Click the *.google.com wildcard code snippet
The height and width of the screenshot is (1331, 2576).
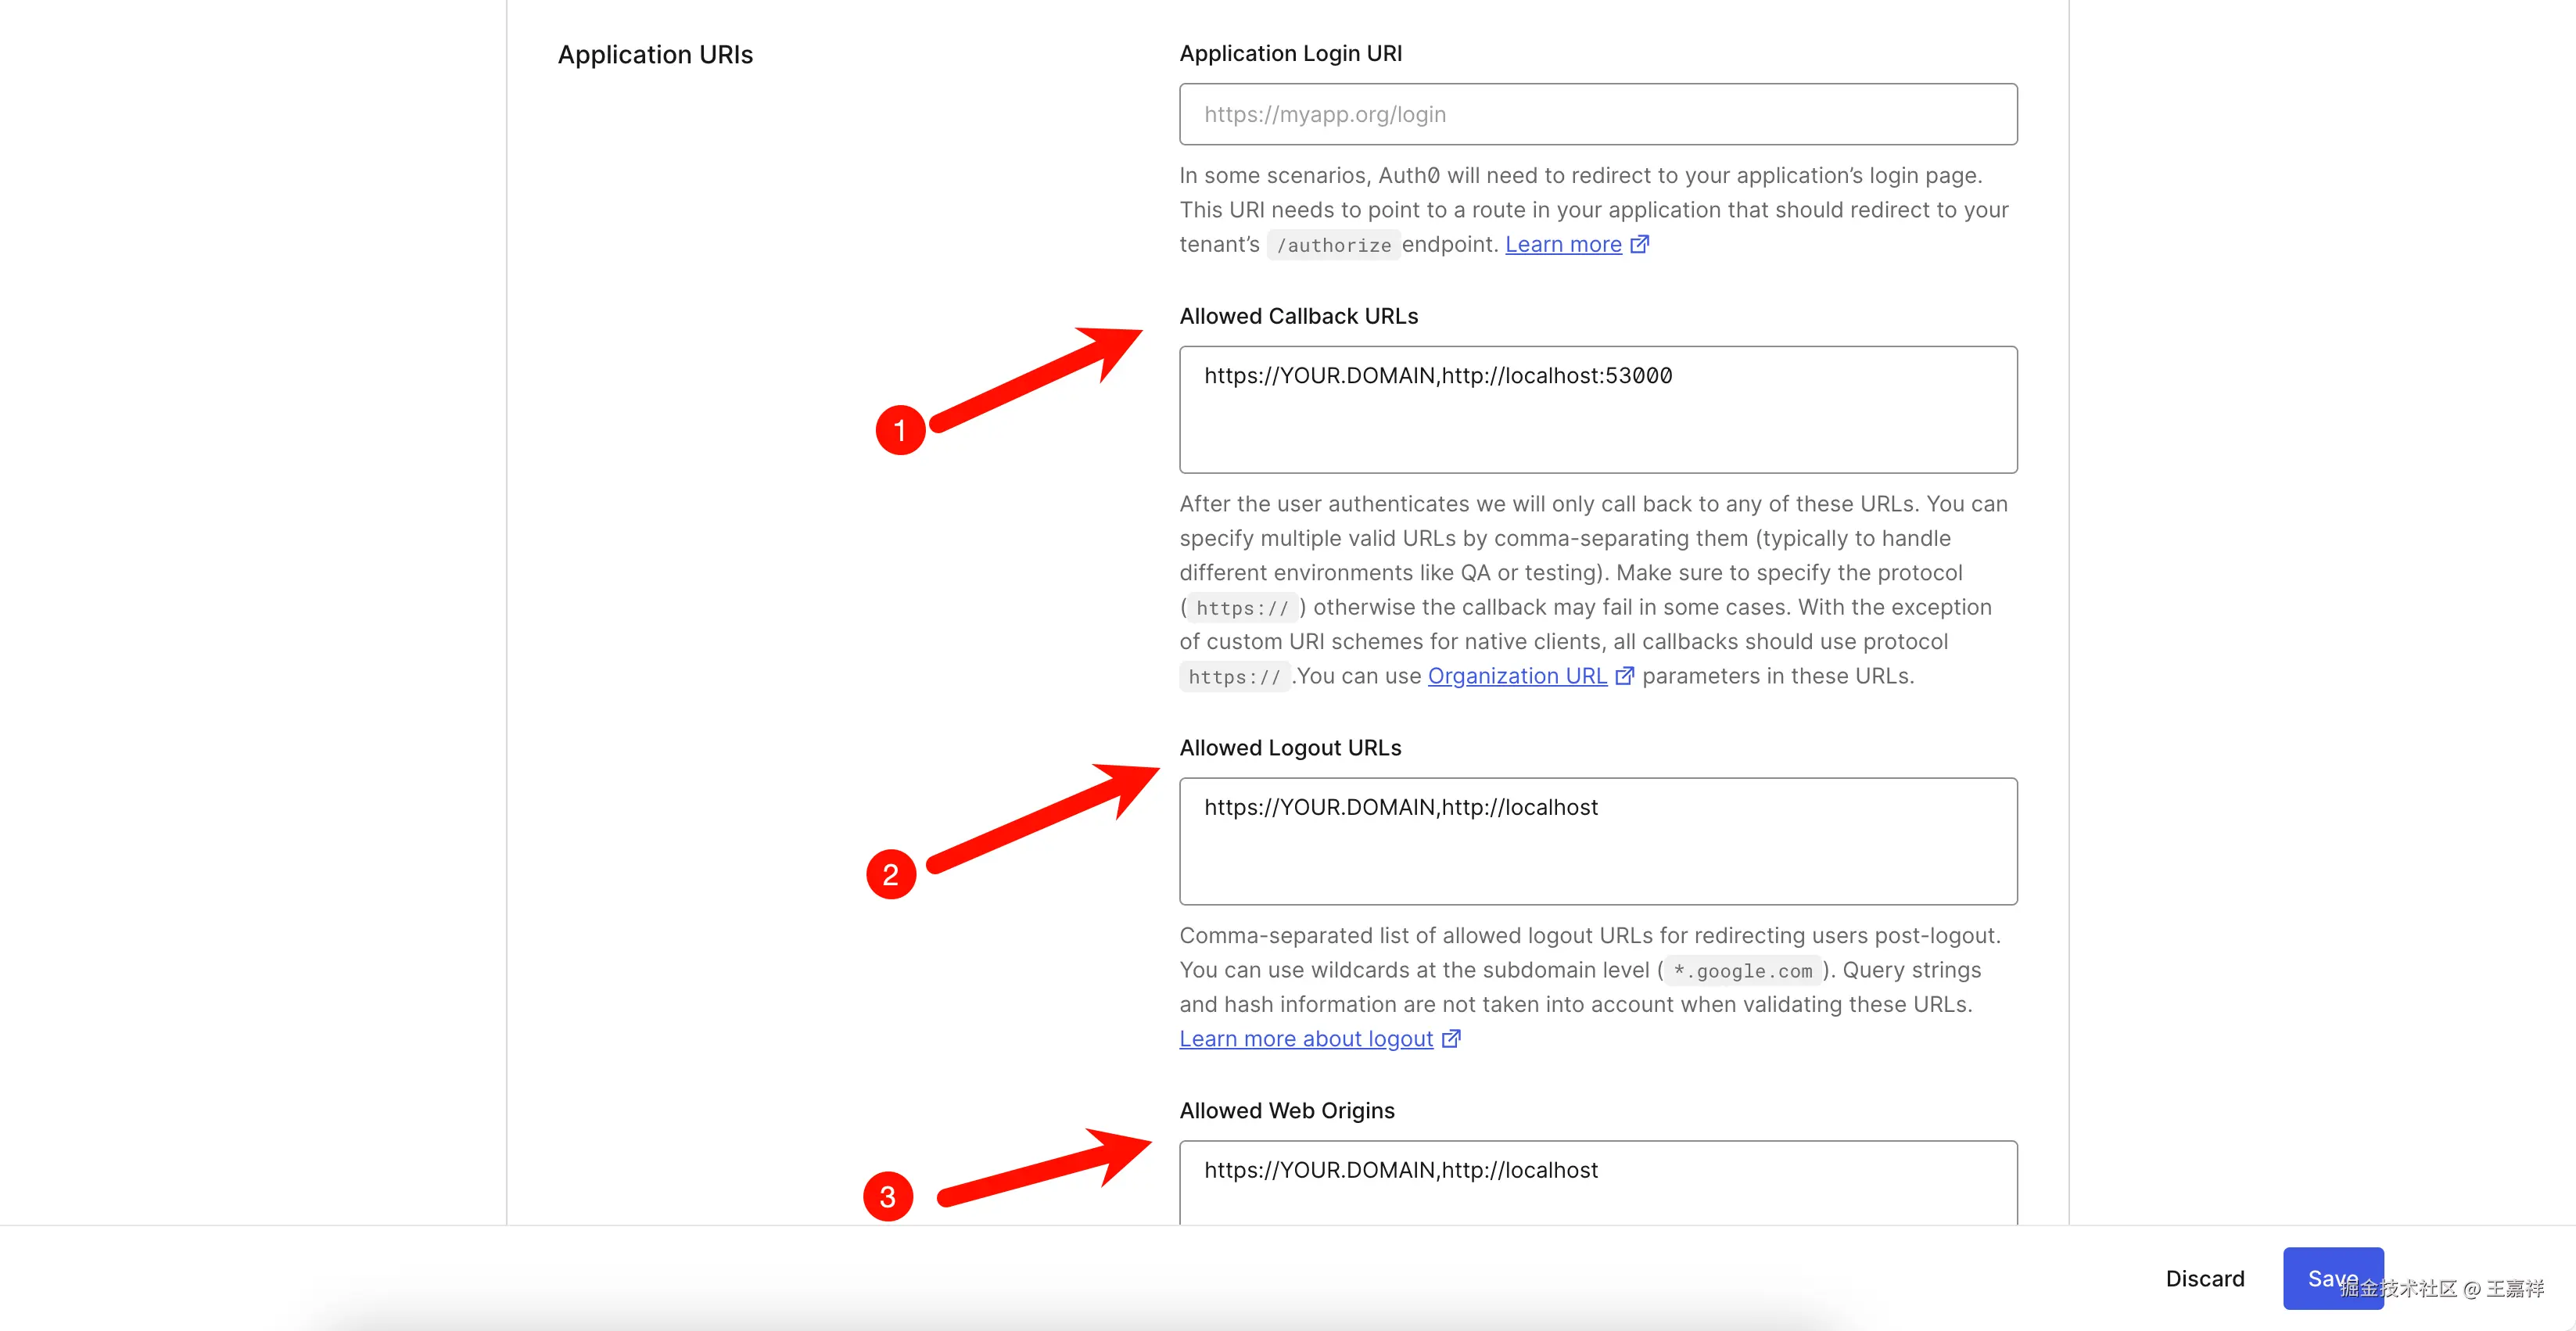[1742, 971]
